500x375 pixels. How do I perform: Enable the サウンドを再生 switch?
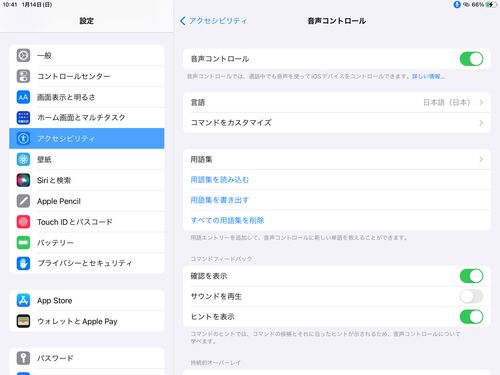tap(471, 296)
